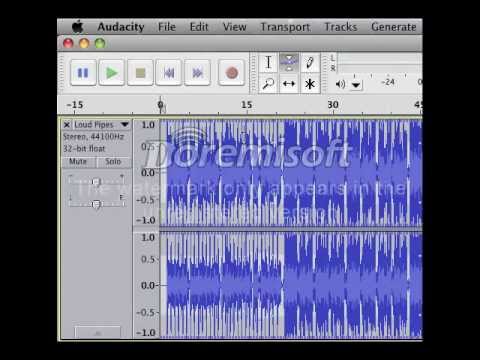Click the 30 second mark on timeline

333,105
